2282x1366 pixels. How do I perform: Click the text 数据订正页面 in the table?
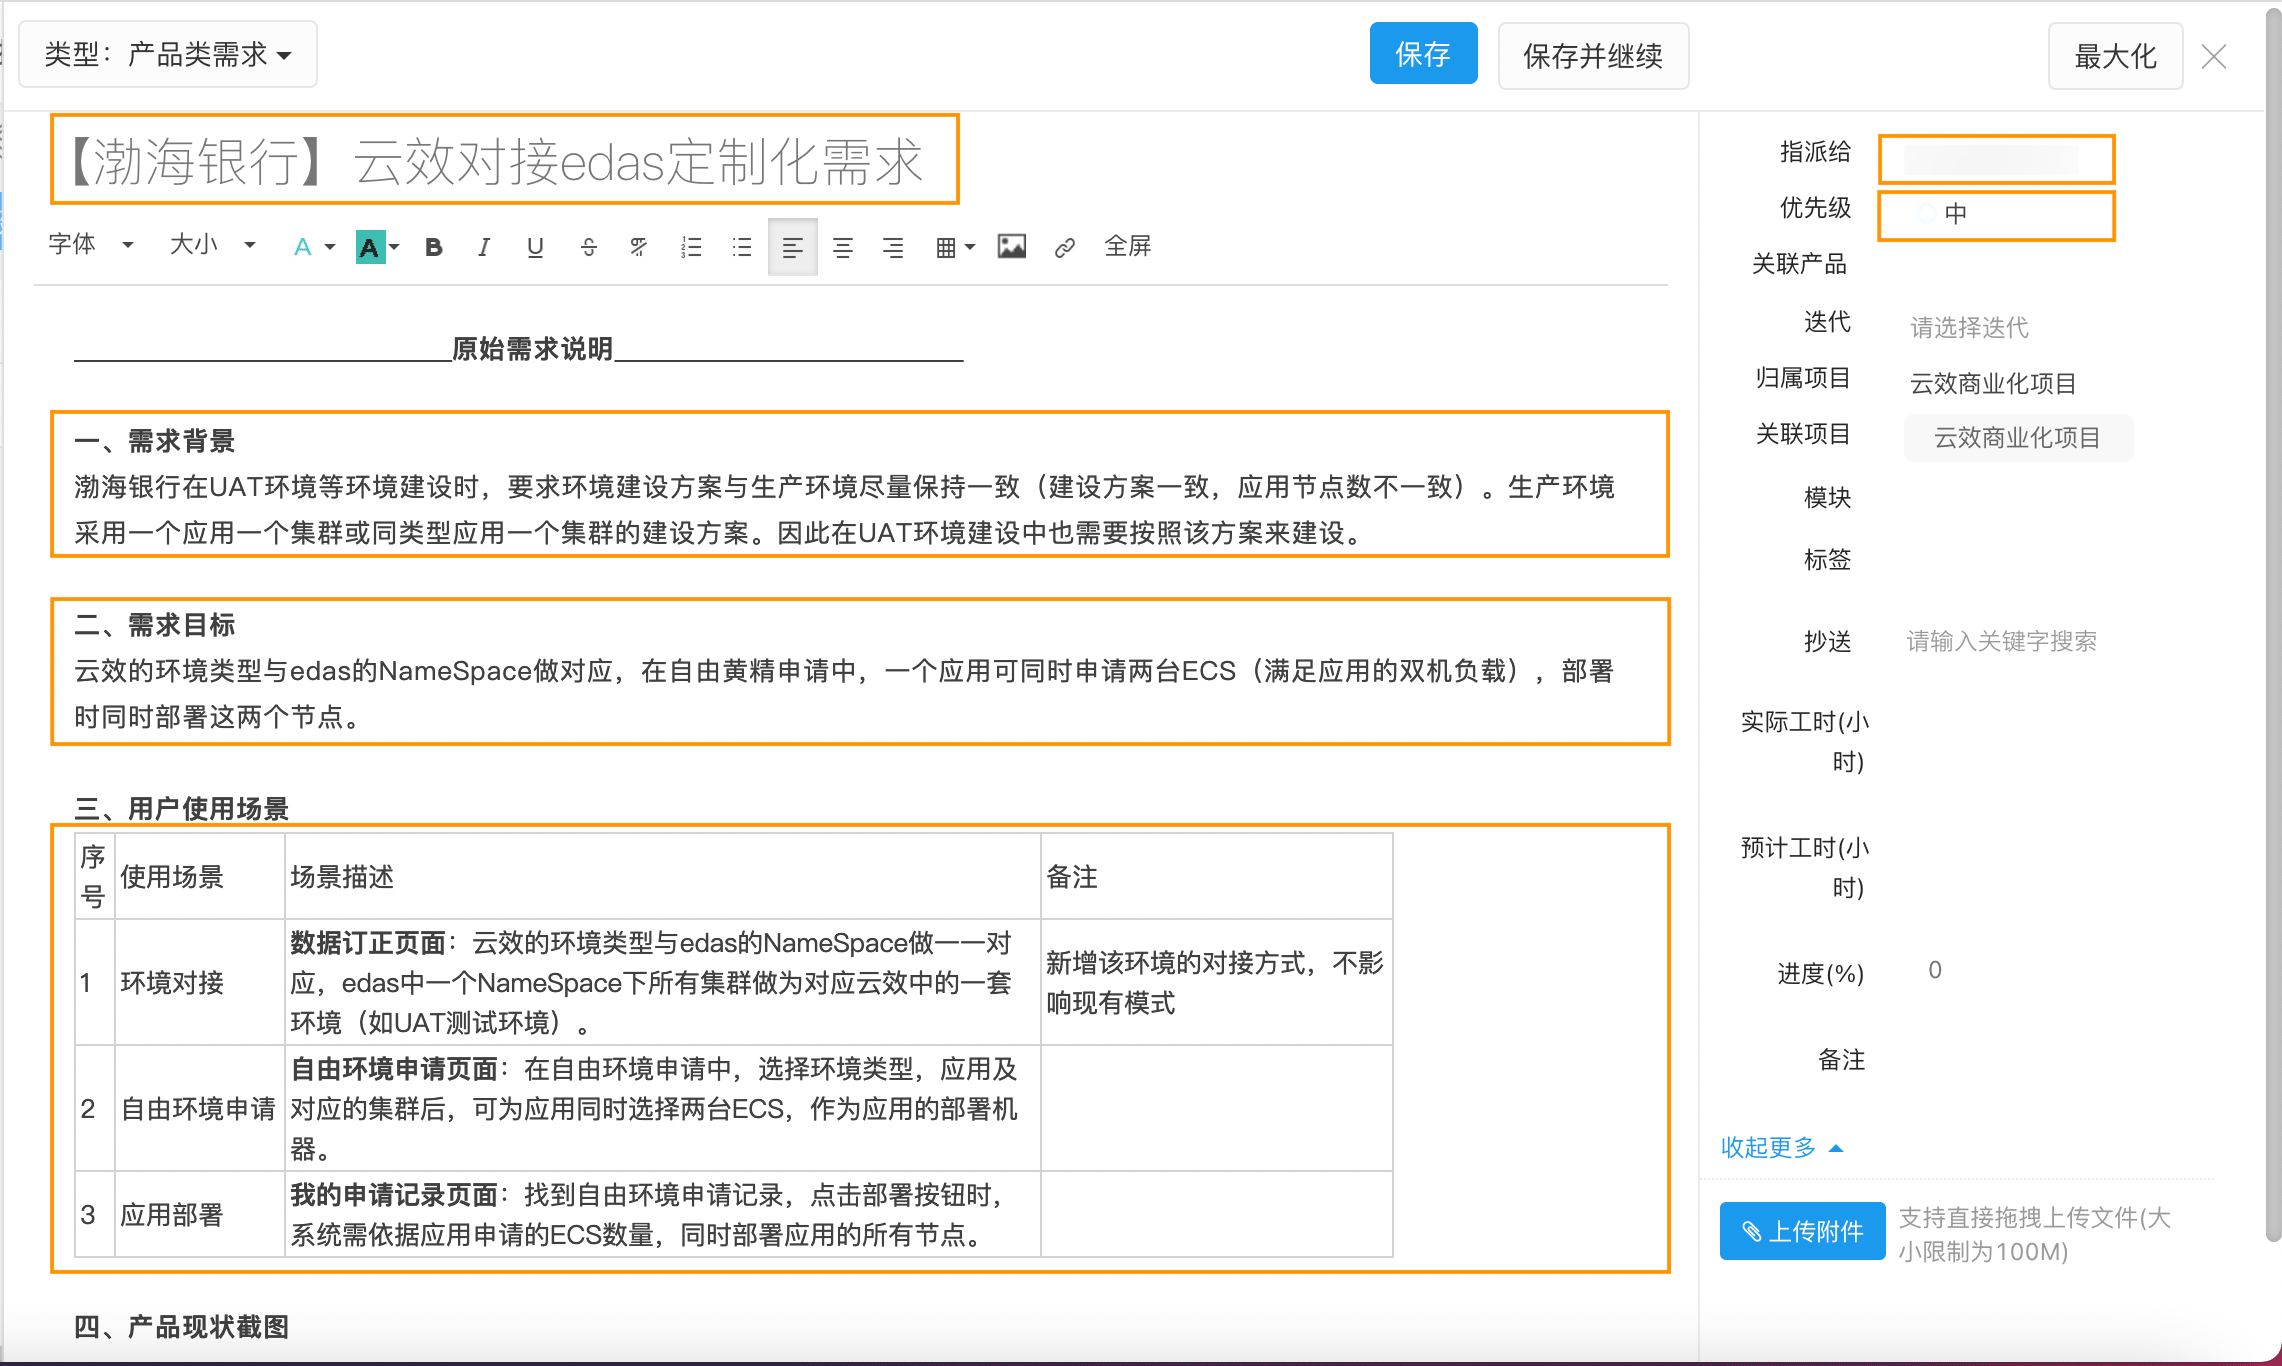coord(368,943)
